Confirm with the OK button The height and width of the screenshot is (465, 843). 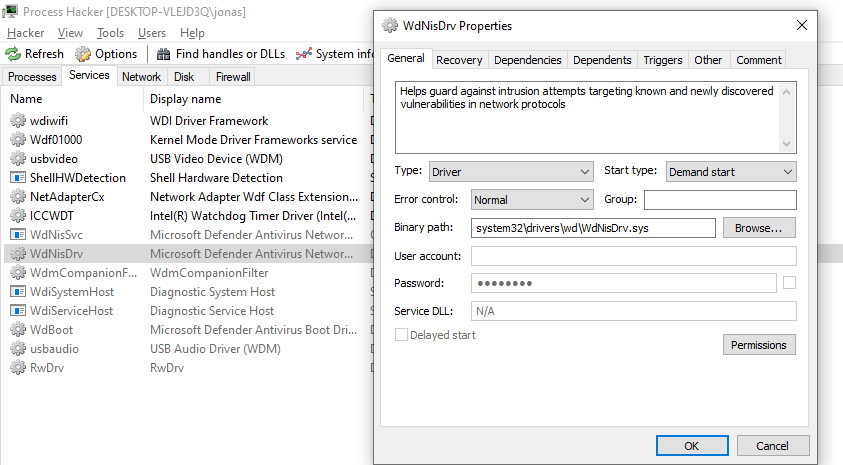click(692, 446)
